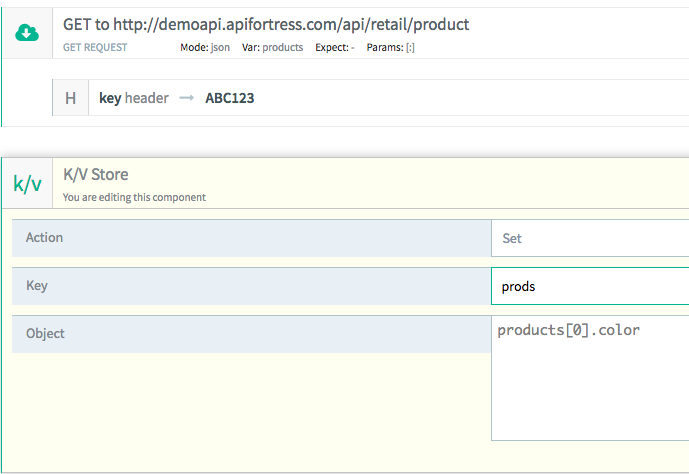The width and height of the screenshot is (689, 474).
Task: Click the Expect setting in the GET row
Action: pyautogui.click(x=334, y=47)
